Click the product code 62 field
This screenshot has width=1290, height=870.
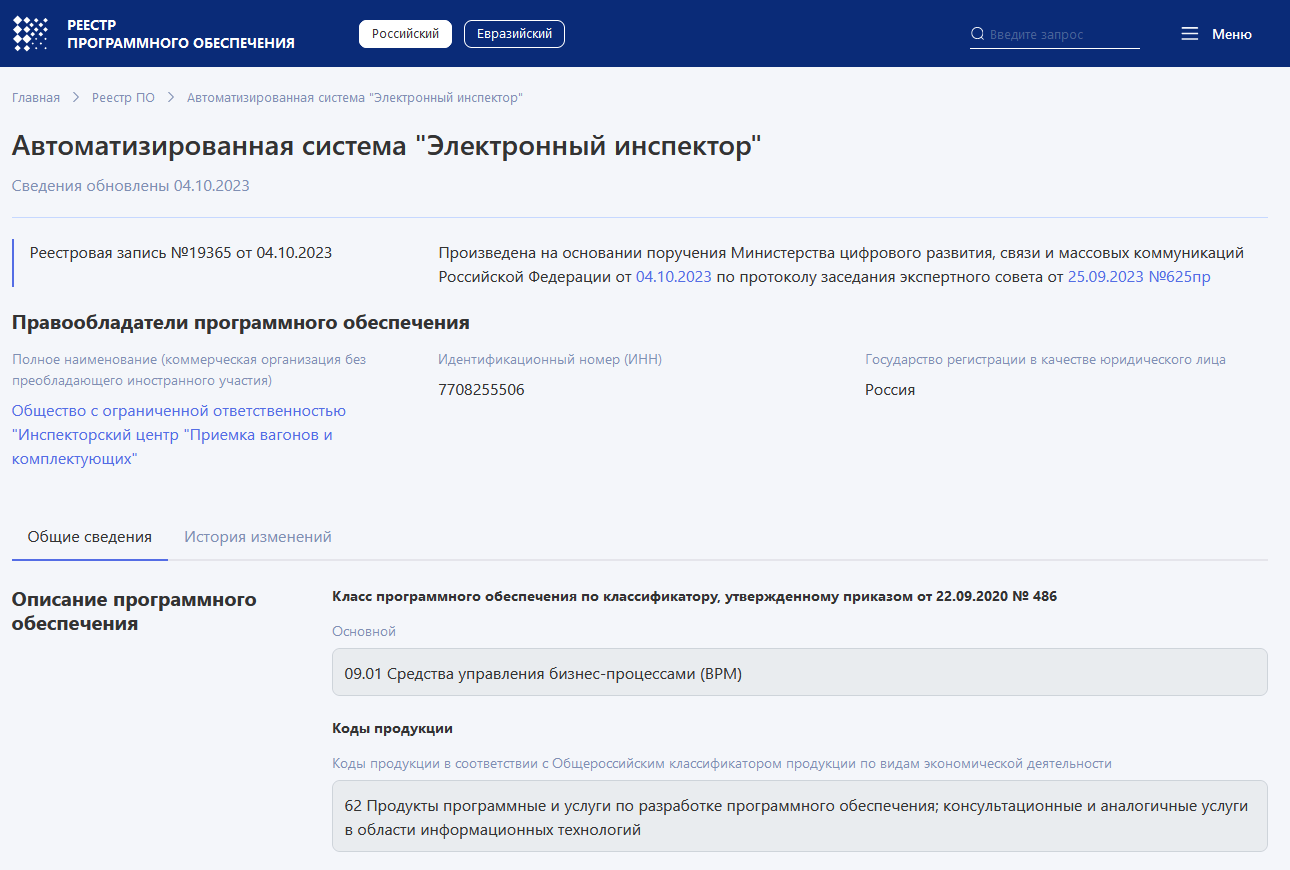(x=799, y=817)
